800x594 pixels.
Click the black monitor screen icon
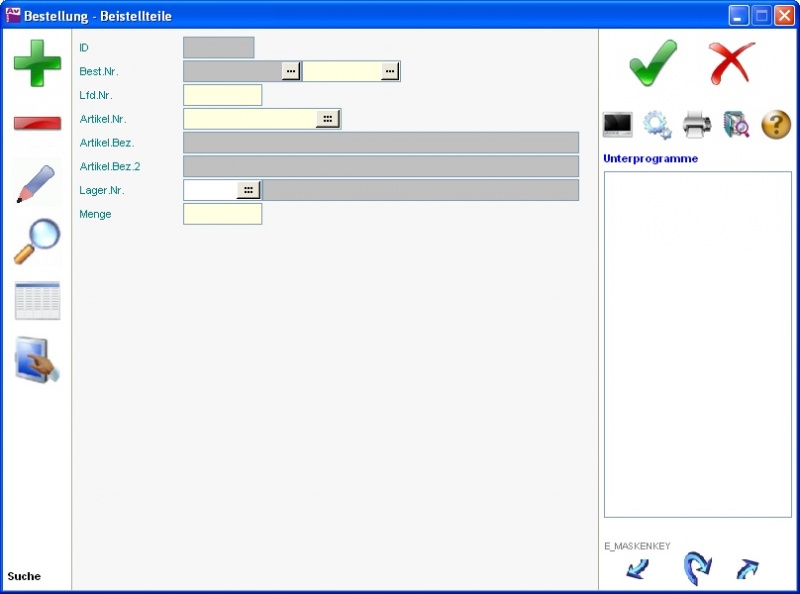[617, 125]
